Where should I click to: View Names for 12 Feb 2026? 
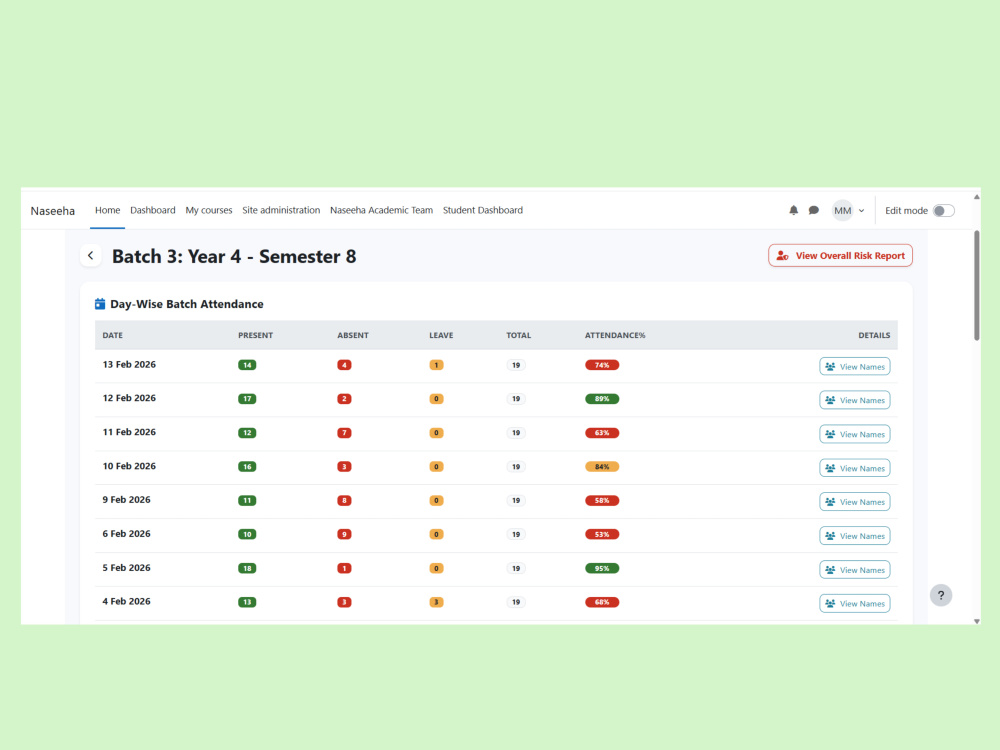pyautogui.click(x=855, y=400)
